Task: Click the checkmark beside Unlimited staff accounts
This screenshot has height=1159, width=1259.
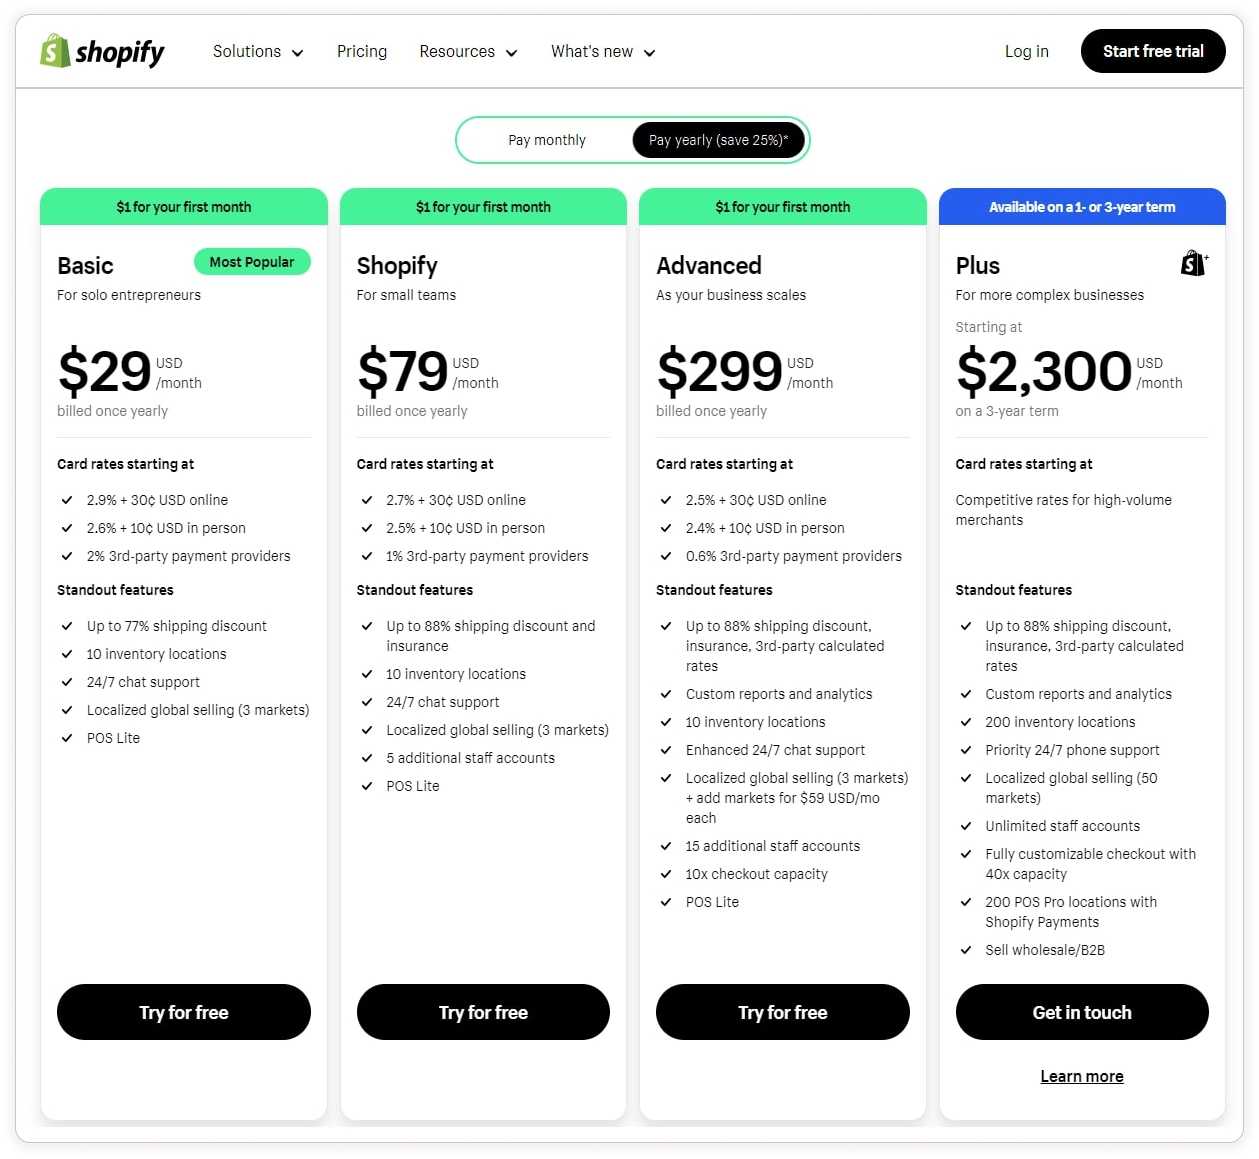Action: [966, 826]
